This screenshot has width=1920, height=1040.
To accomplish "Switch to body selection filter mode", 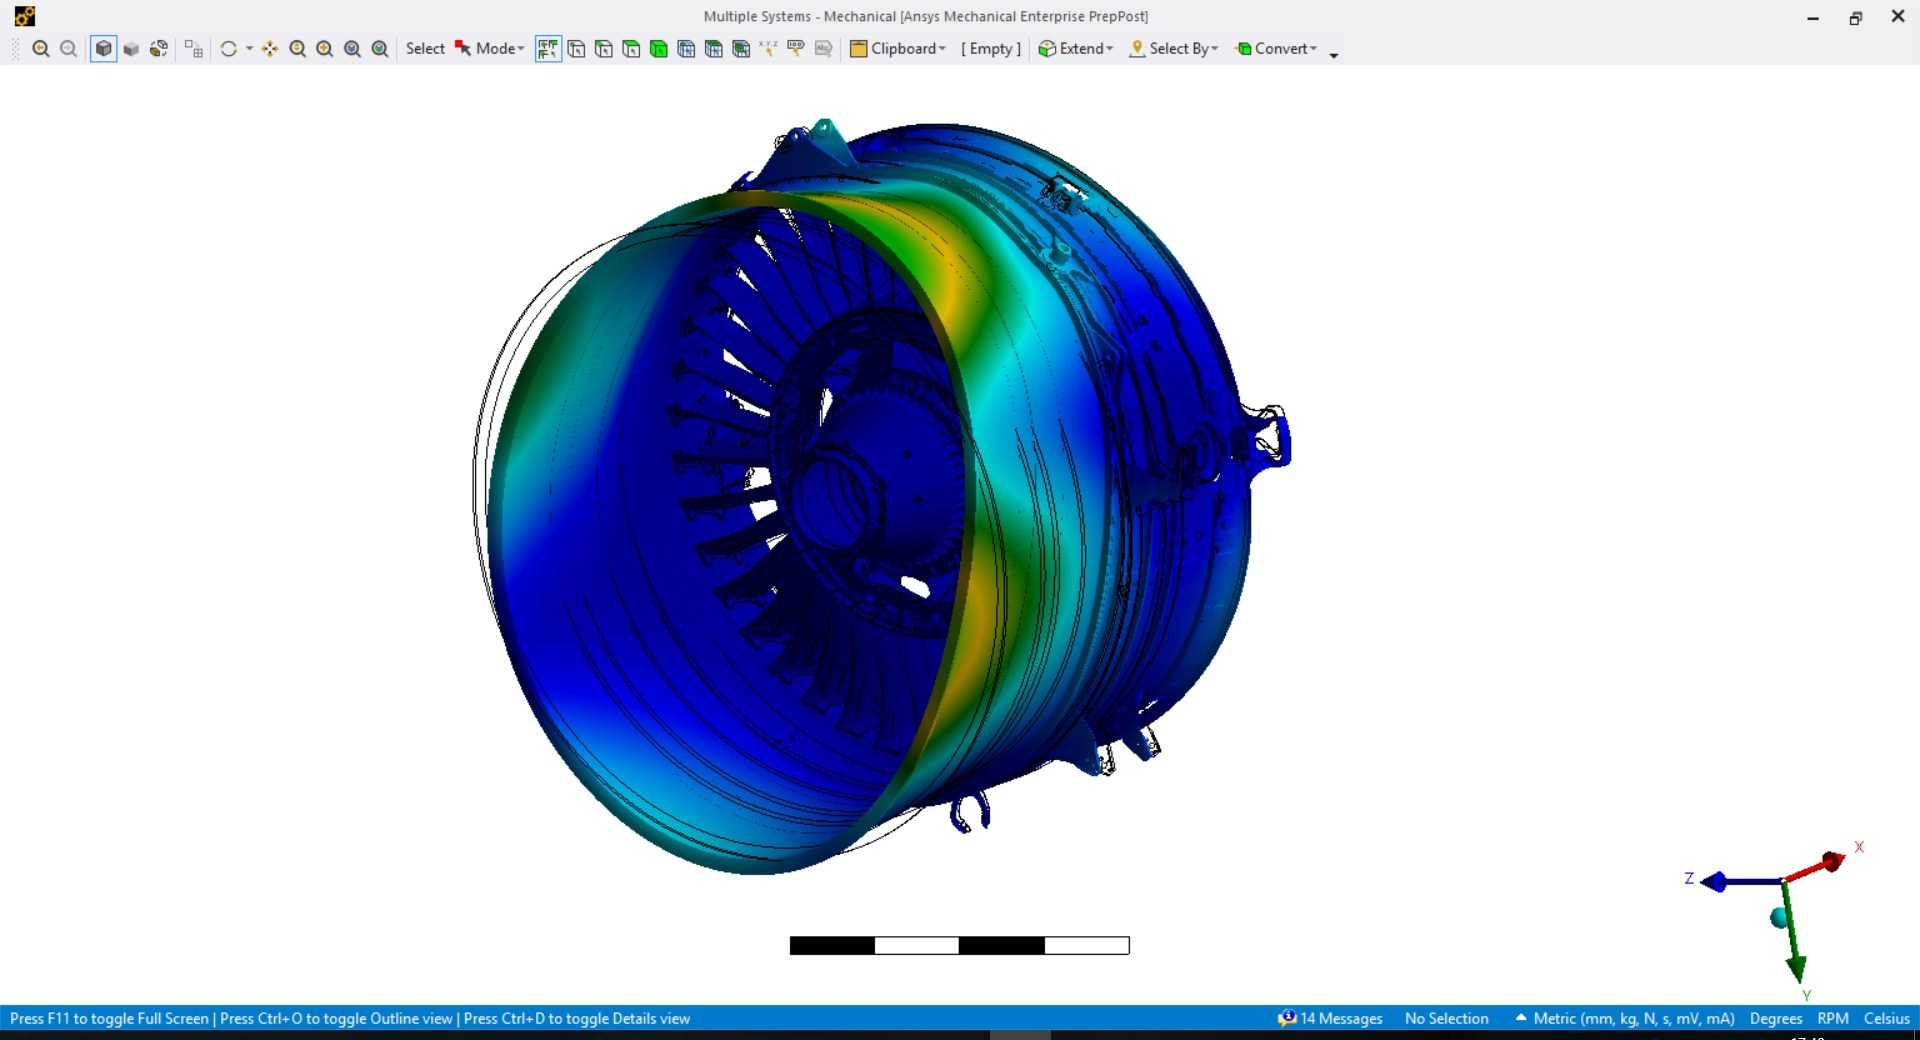I will (659, 48).
